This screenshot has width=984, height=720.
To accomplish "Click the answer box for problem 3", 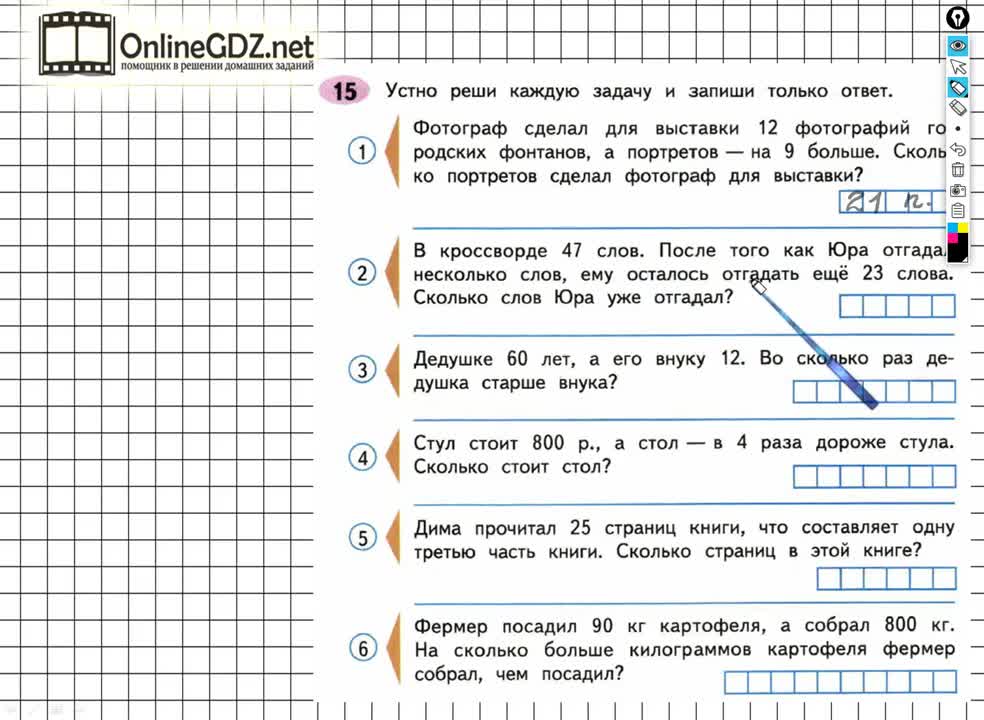I will pyautogui.click(x=874, y=392).
